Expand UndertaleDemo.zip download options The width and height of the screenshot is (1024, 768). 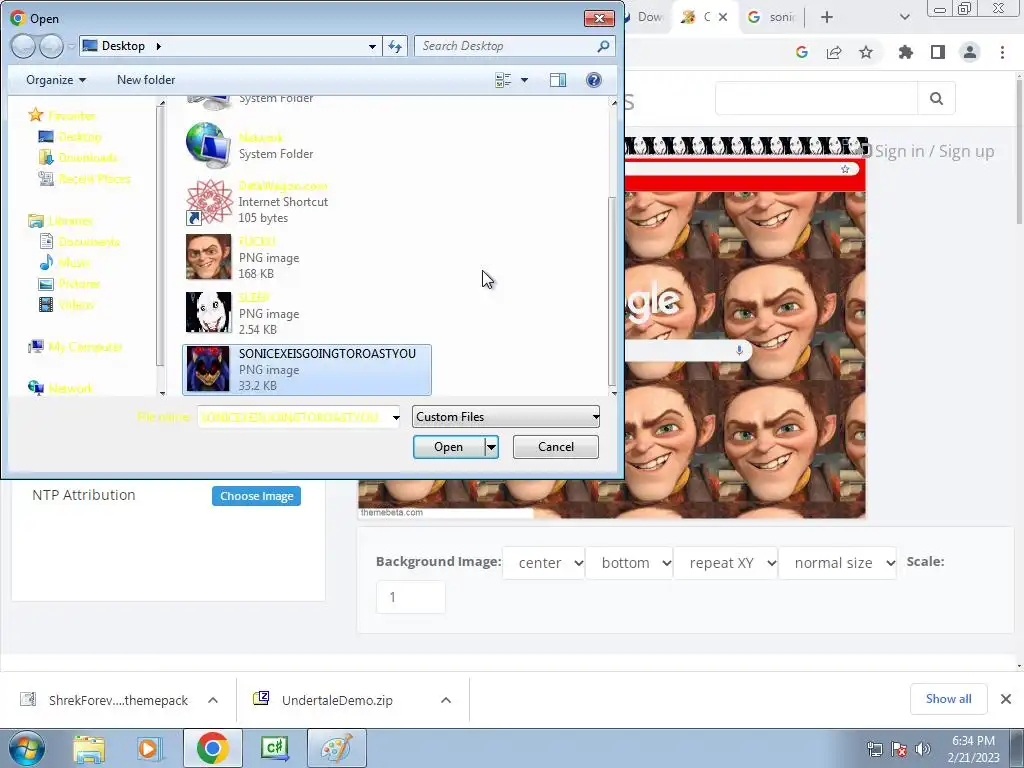pos(445,700)
